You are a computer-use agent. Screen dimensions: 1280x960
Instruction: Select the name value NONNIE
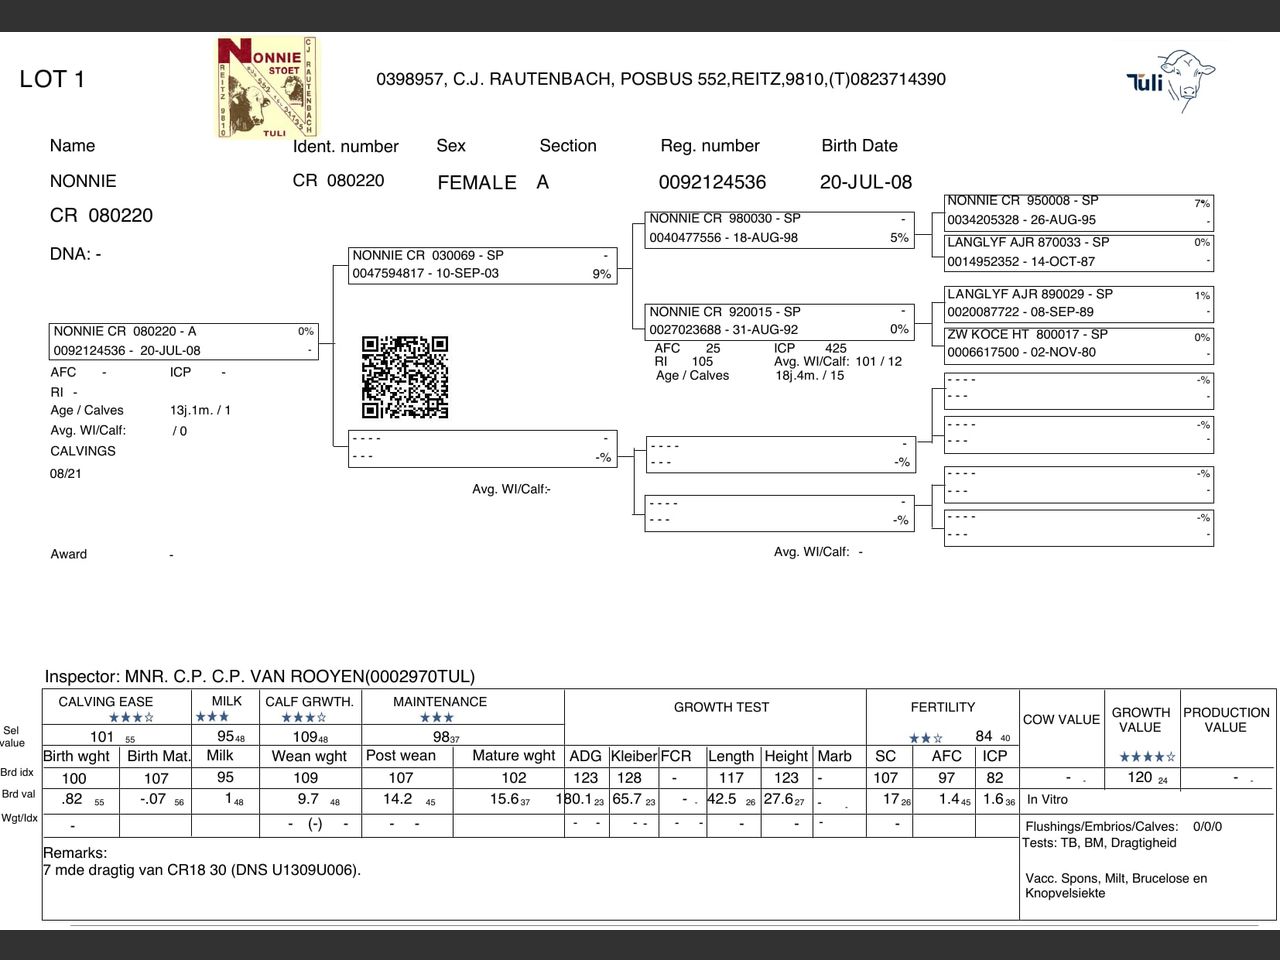click(x=83, y=181)
